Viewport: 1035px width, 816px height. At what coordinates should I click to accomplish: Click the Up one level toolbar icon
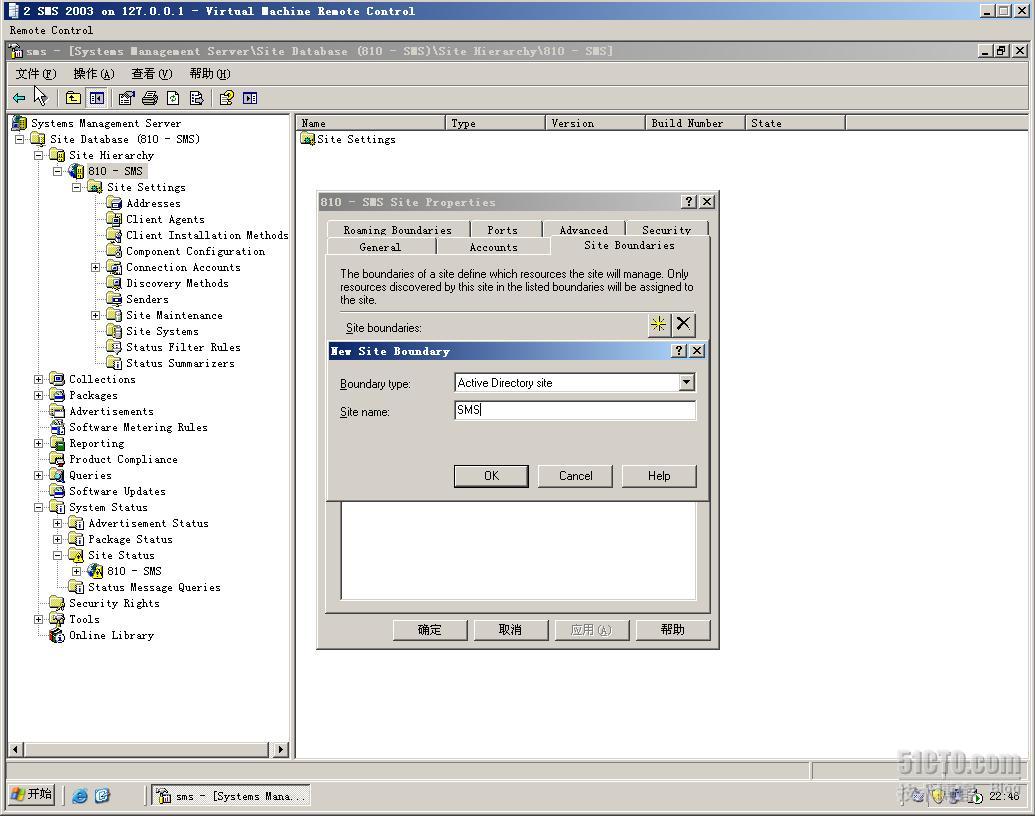click(73, 98)
